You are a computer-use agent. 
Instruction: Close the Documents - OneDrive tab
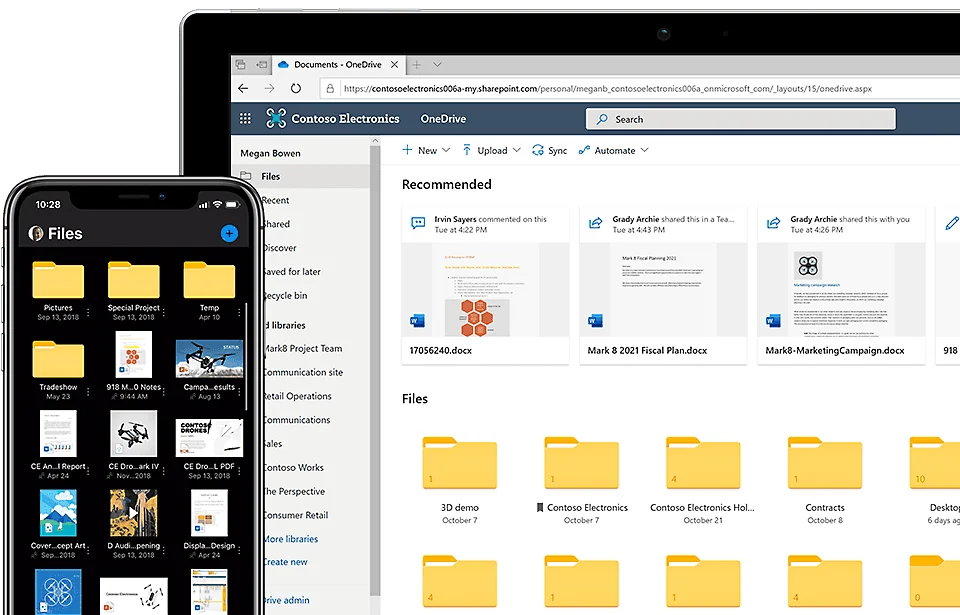[x=394, y=64]
